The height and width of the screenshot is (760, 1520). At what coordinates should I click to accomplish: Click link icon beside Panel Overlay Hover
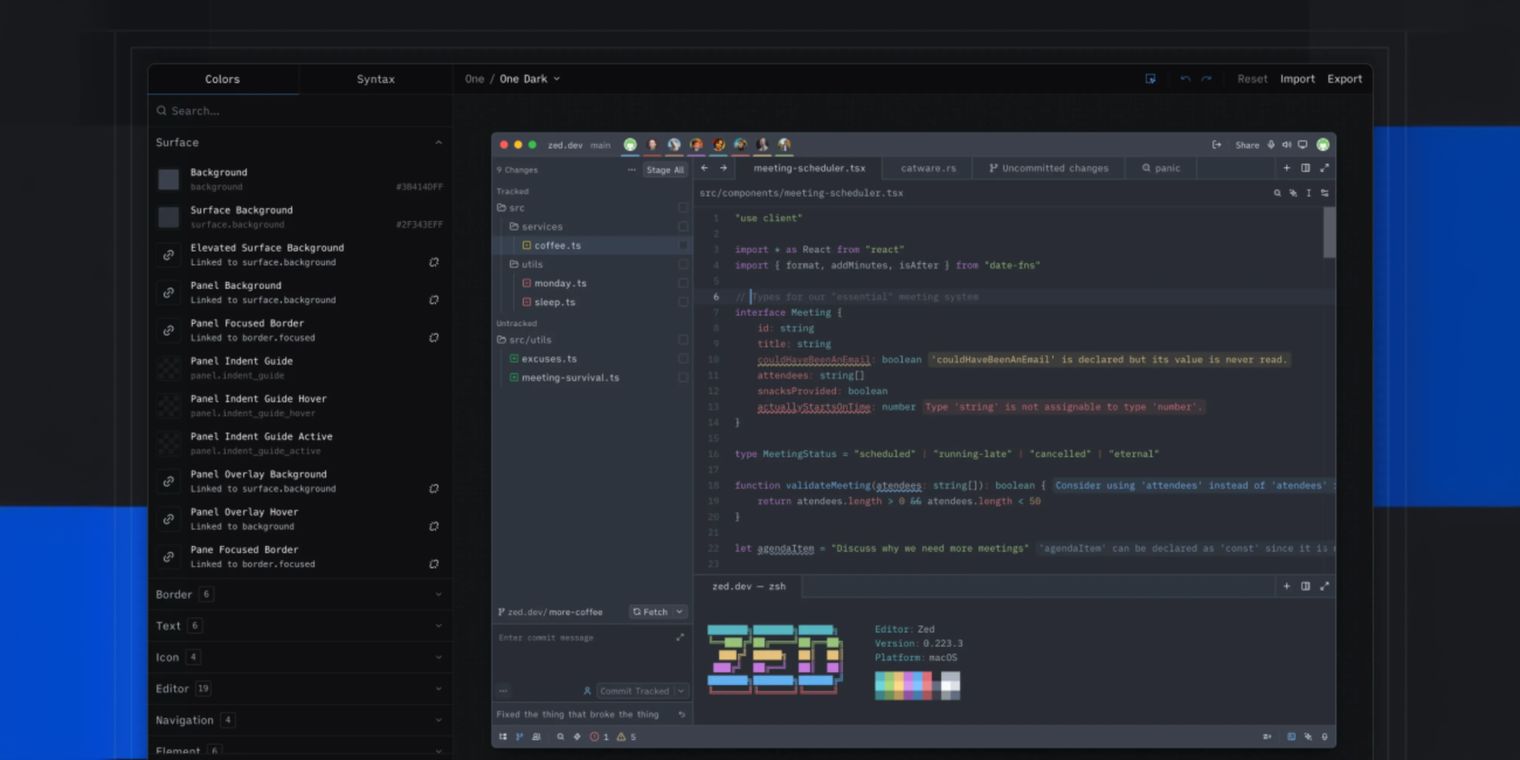[169, 519]
